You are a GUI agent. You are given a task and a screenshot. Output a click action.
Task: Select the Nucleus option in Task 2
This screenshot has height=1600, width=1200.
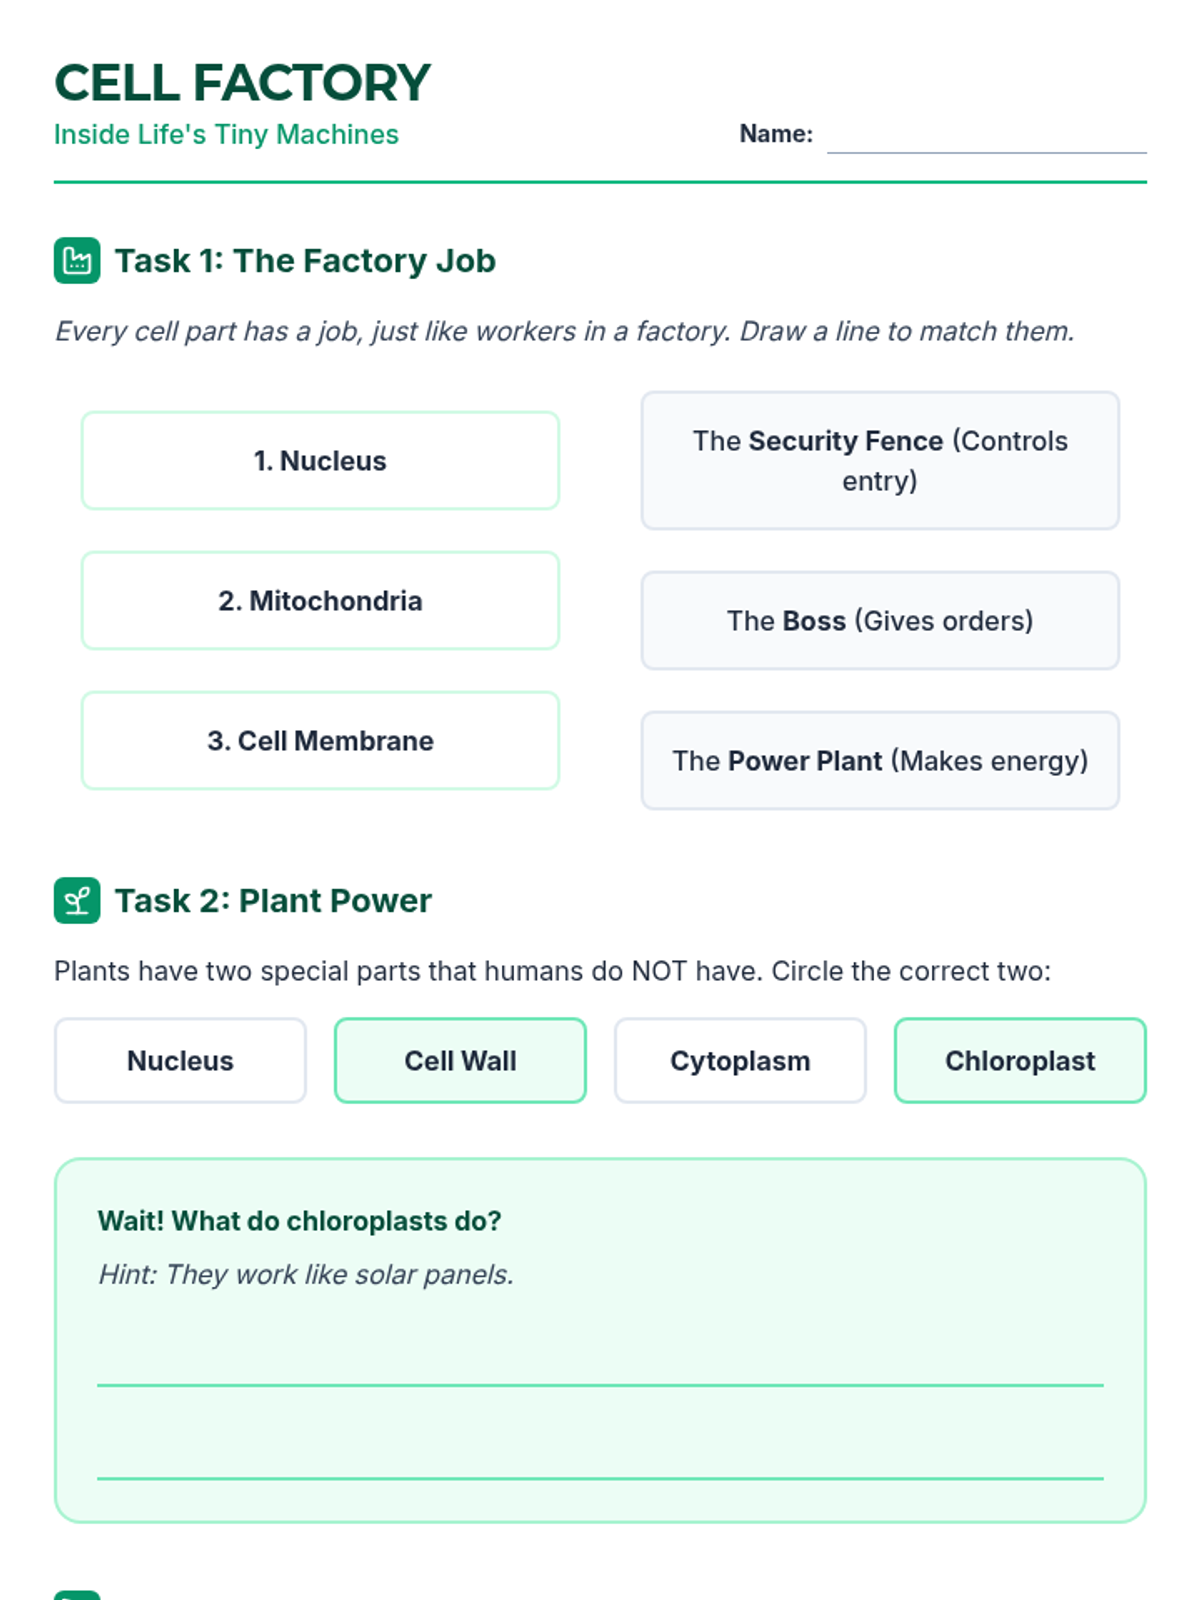pyautogui.click(x=180, y=1061)
